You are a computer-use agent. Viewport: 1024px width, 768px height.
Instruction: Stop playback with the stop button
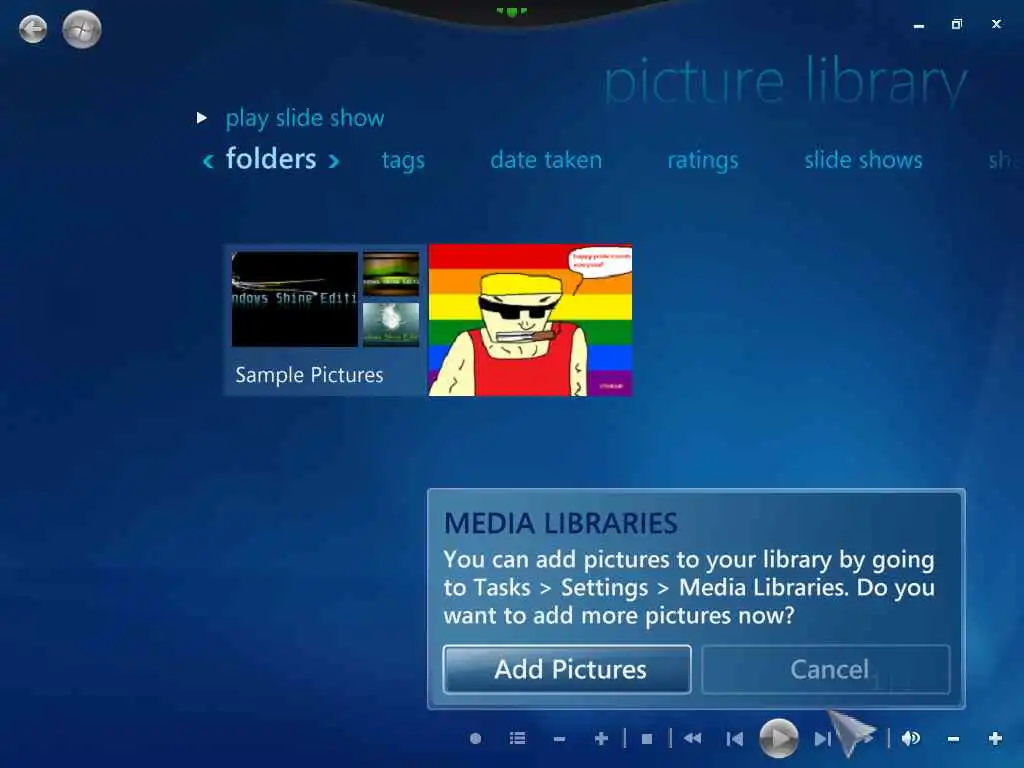(x=647, y=739)
